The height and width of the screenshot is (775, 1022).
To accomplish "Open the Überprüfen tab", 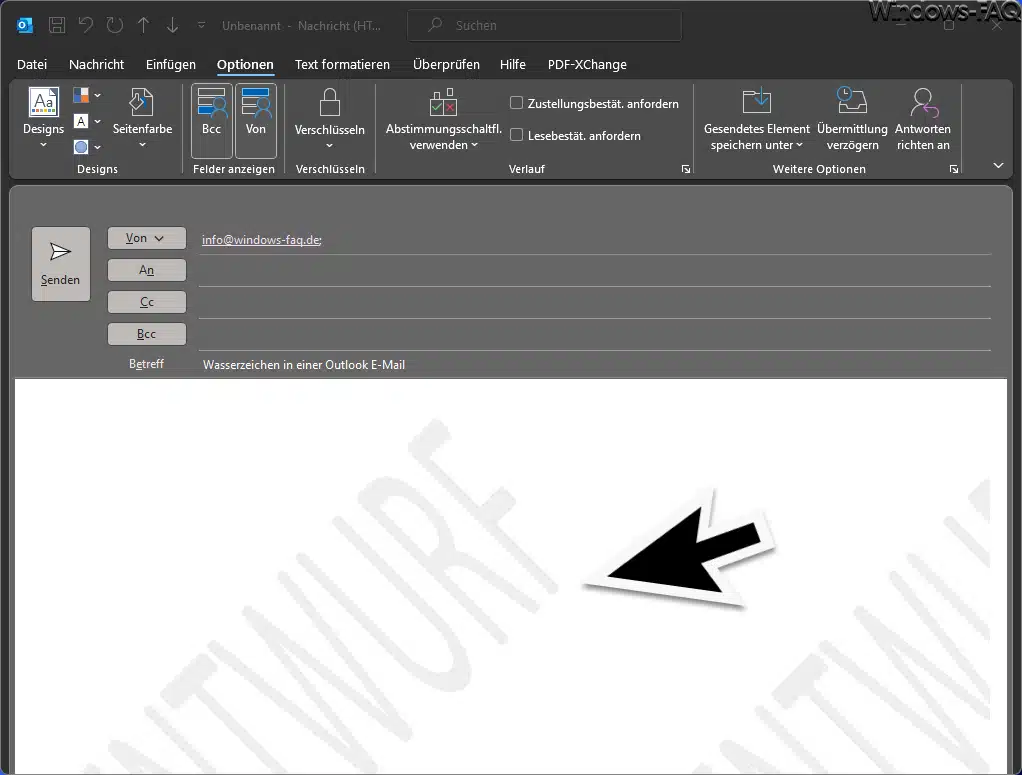I will [446, 65].
